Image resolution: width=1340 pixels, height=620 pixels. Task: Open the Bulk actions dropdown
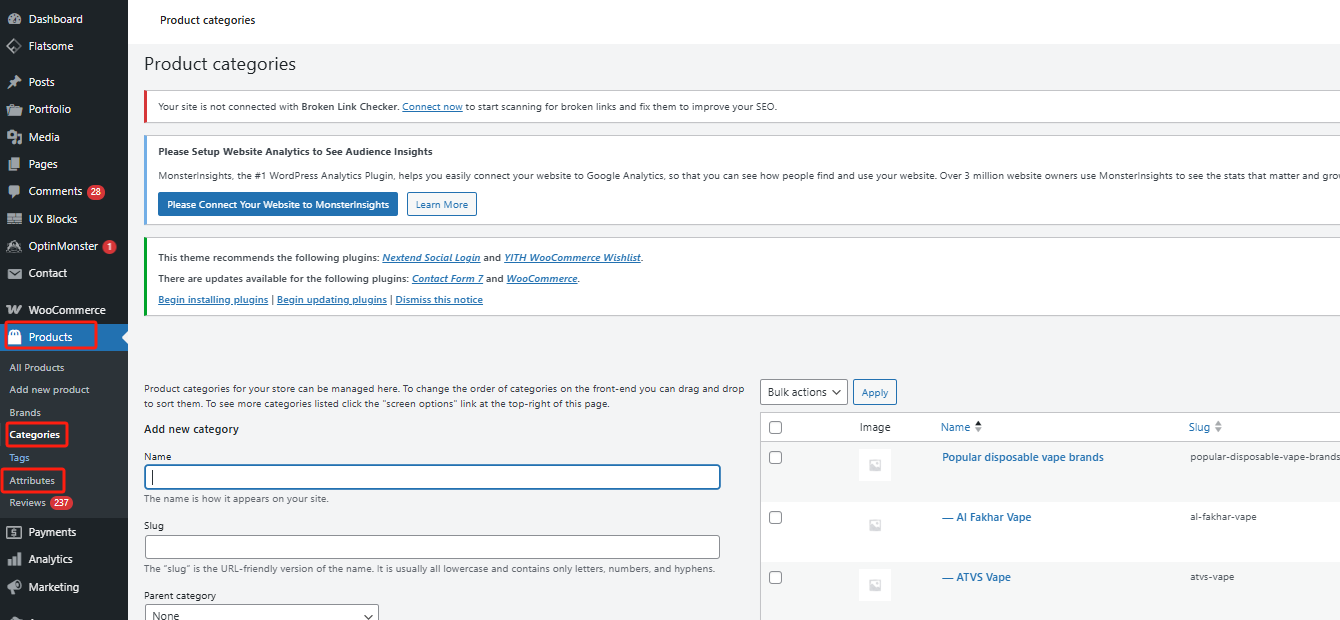coord(803,392)
